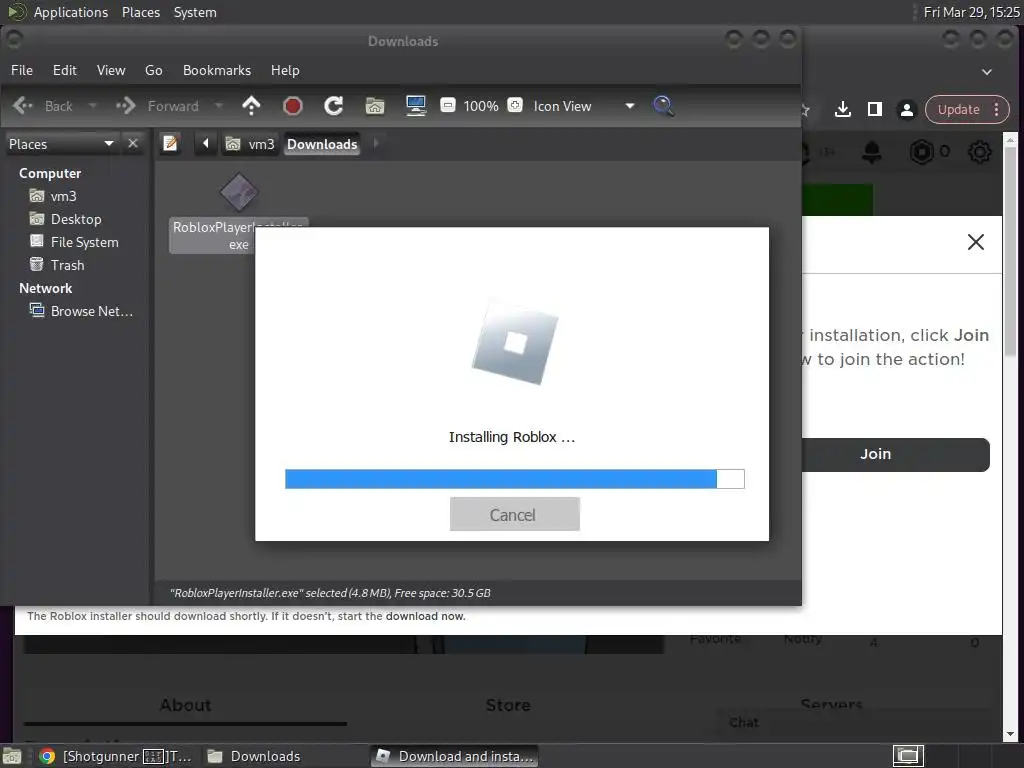
Task: Click the magnifier Search icon
Action: coord(663,106)
